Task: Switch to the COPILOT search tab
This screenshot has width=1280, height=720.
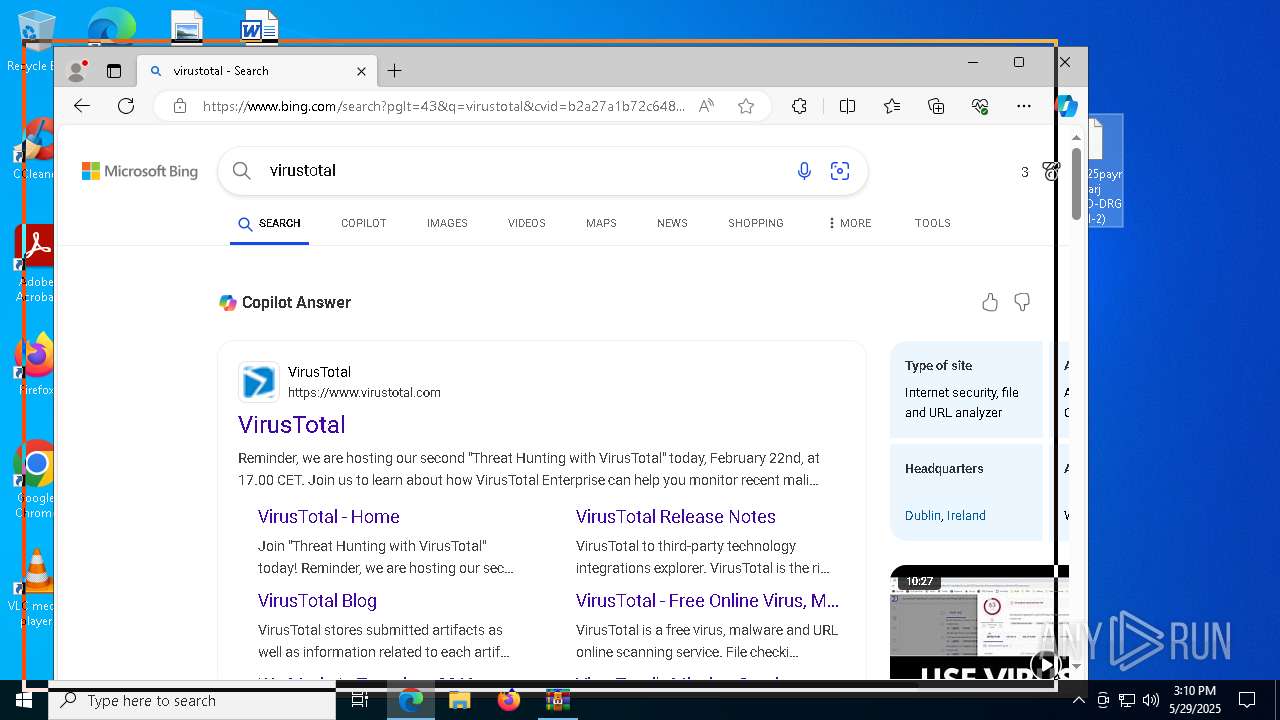Action: (x=364, y=223)
